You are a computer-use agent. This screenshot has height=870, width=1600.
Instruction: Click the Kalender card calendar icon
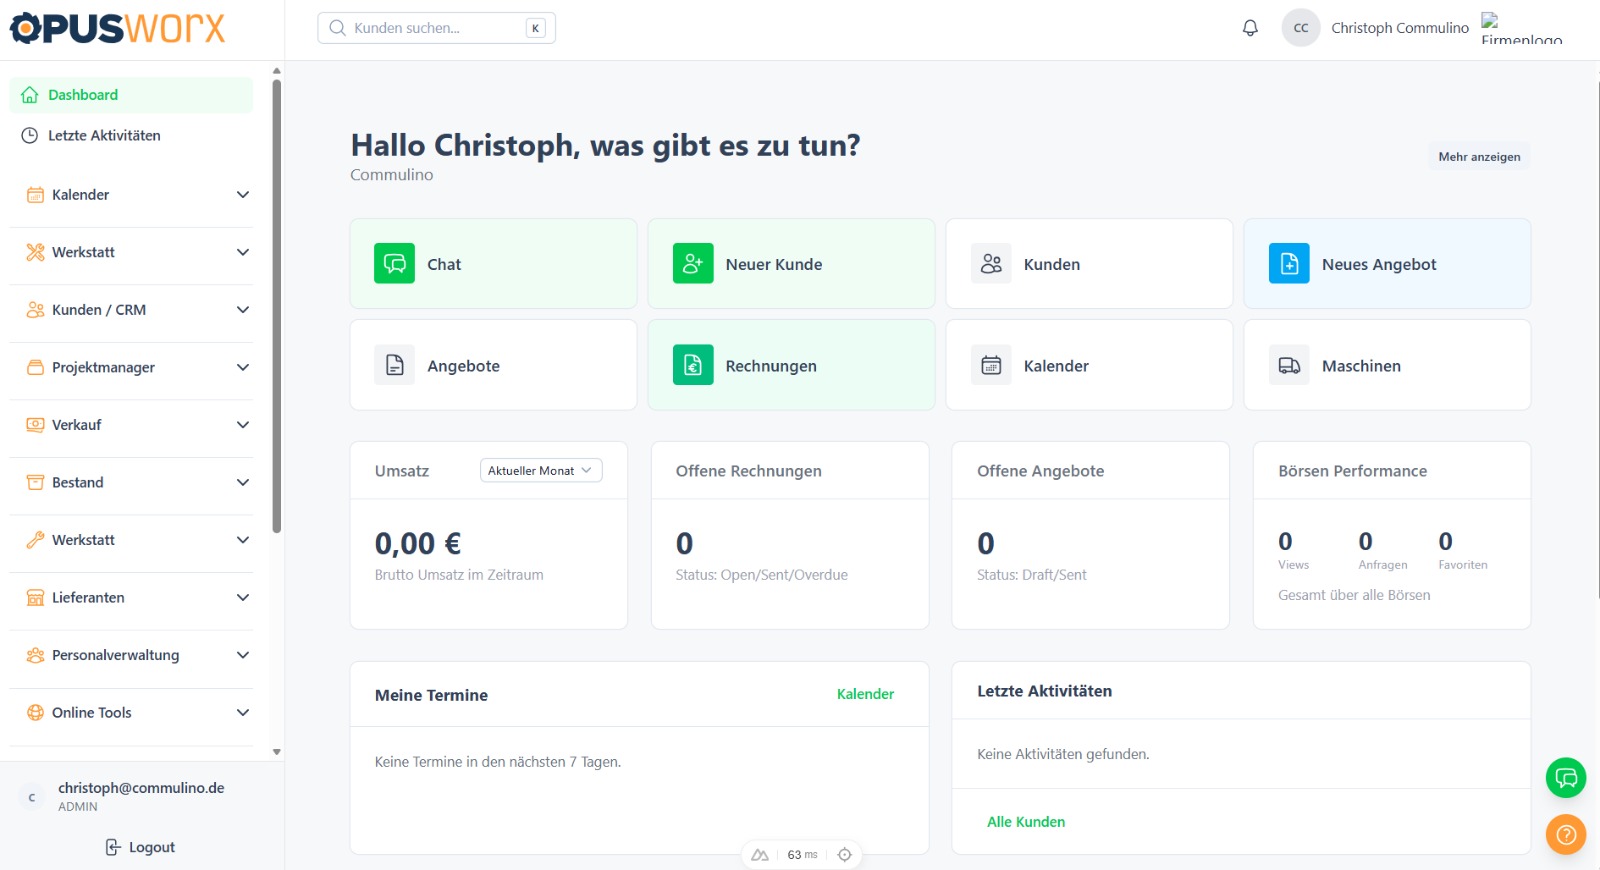(991, 365)
